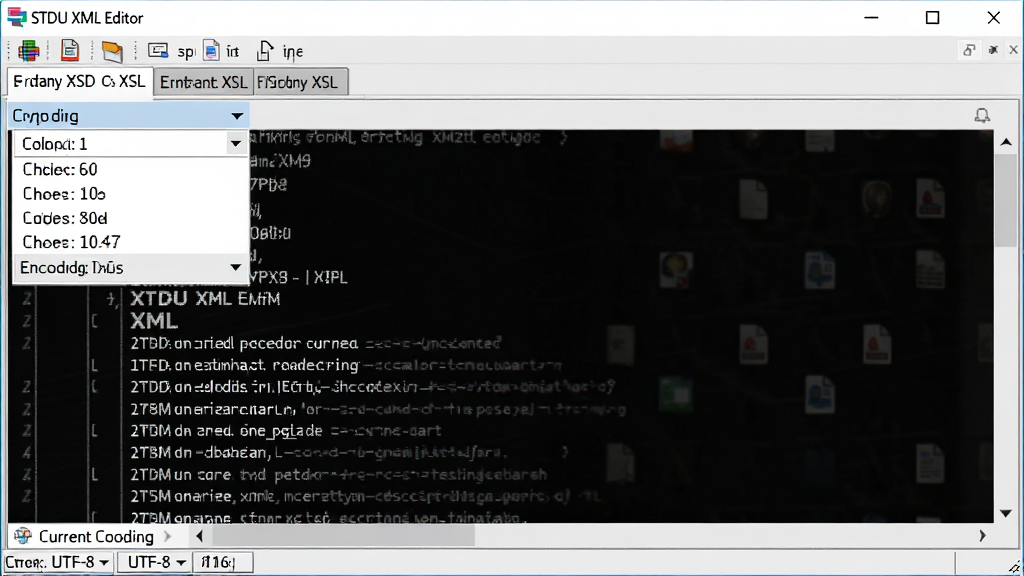Switch to the 'Erdany XSD Cs XSL' tab
Viewport: 1024px width, 576px height.
[x=80, y=82]
